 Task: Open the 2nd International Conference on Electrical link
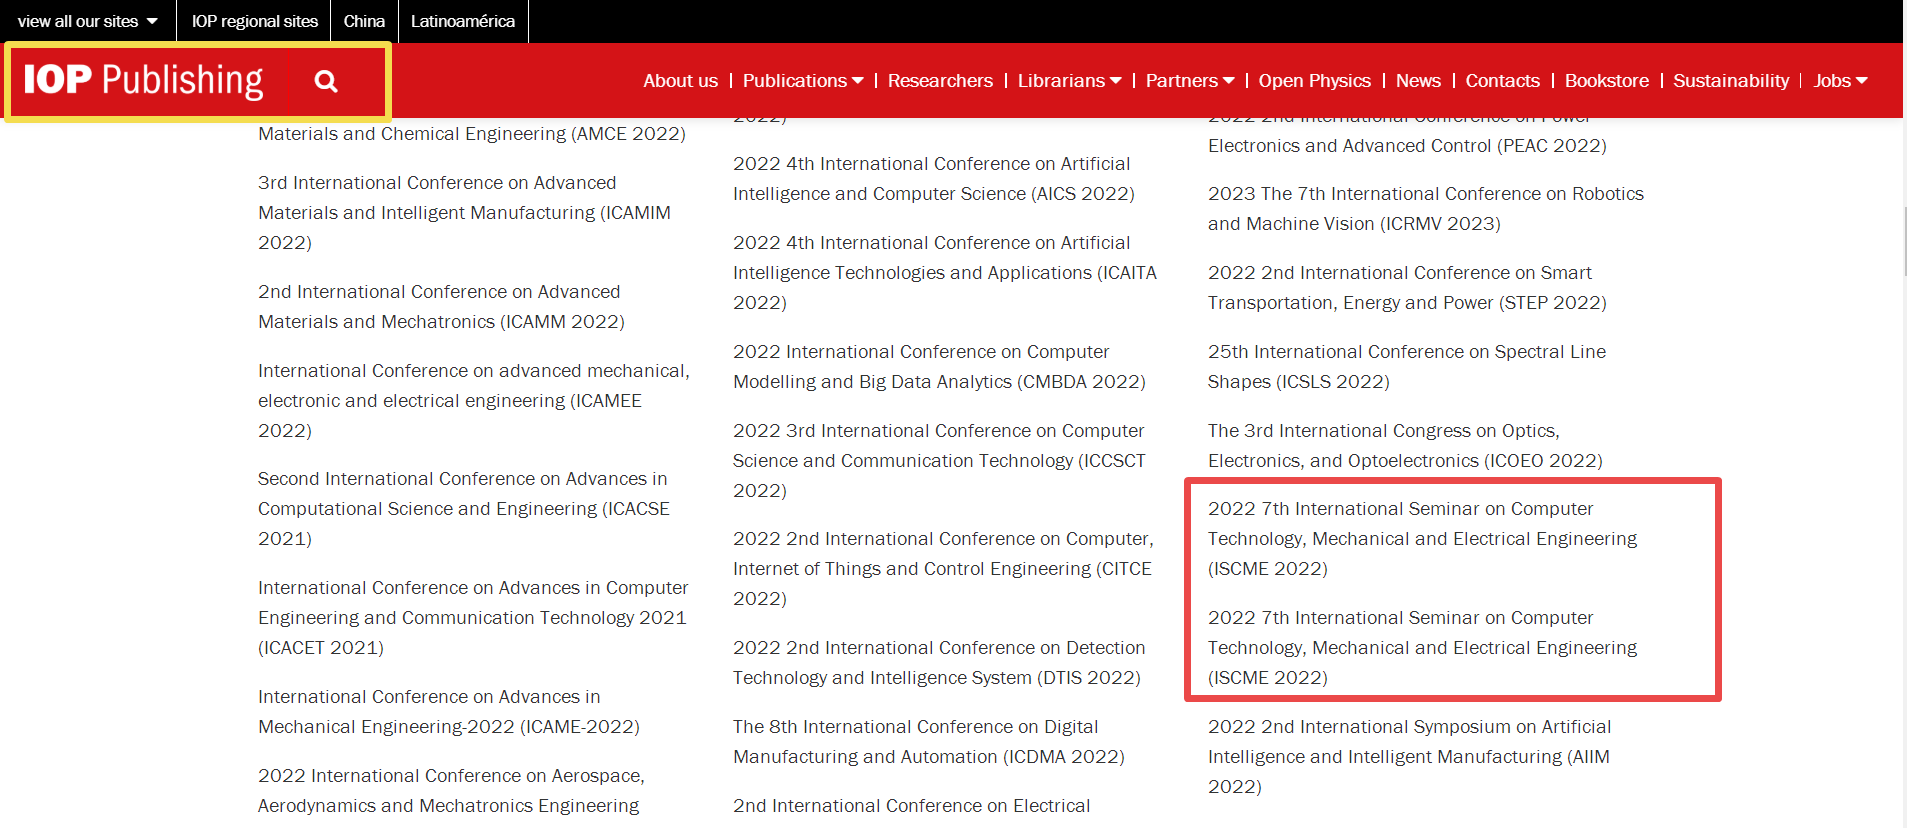click(x=911, y=806)
